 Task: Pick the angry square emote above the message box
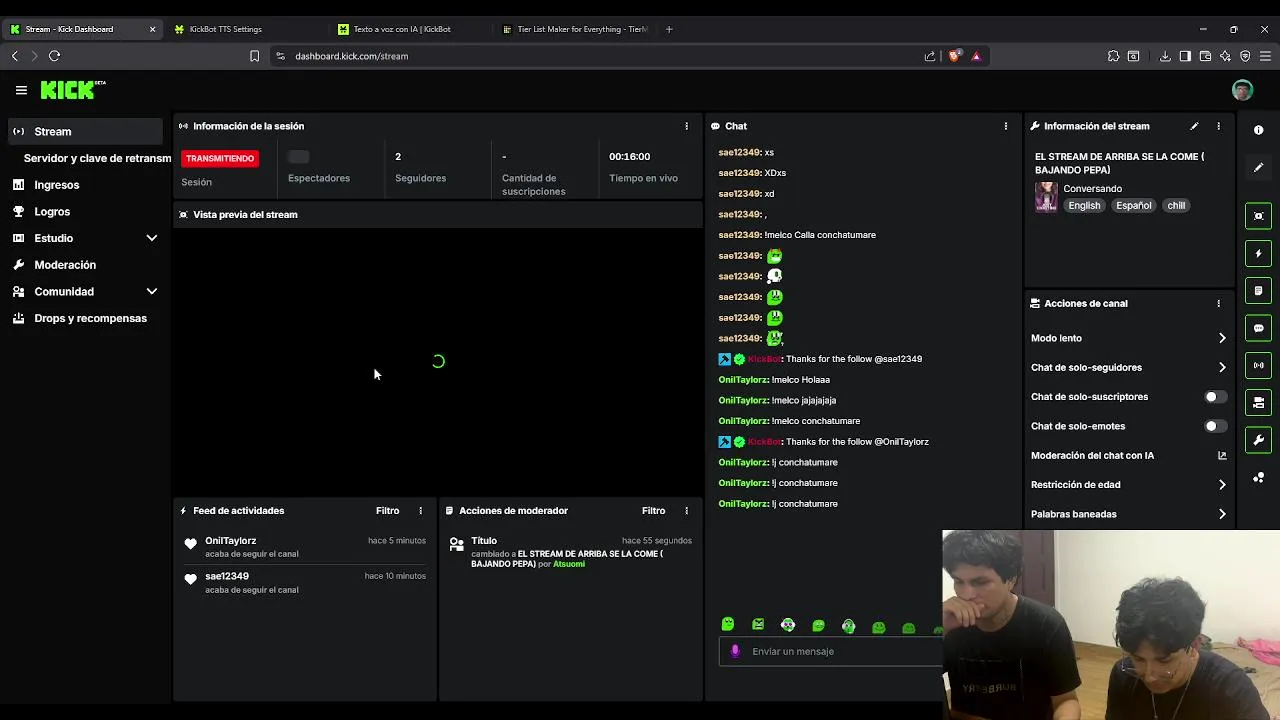click(x=758, y=625)
